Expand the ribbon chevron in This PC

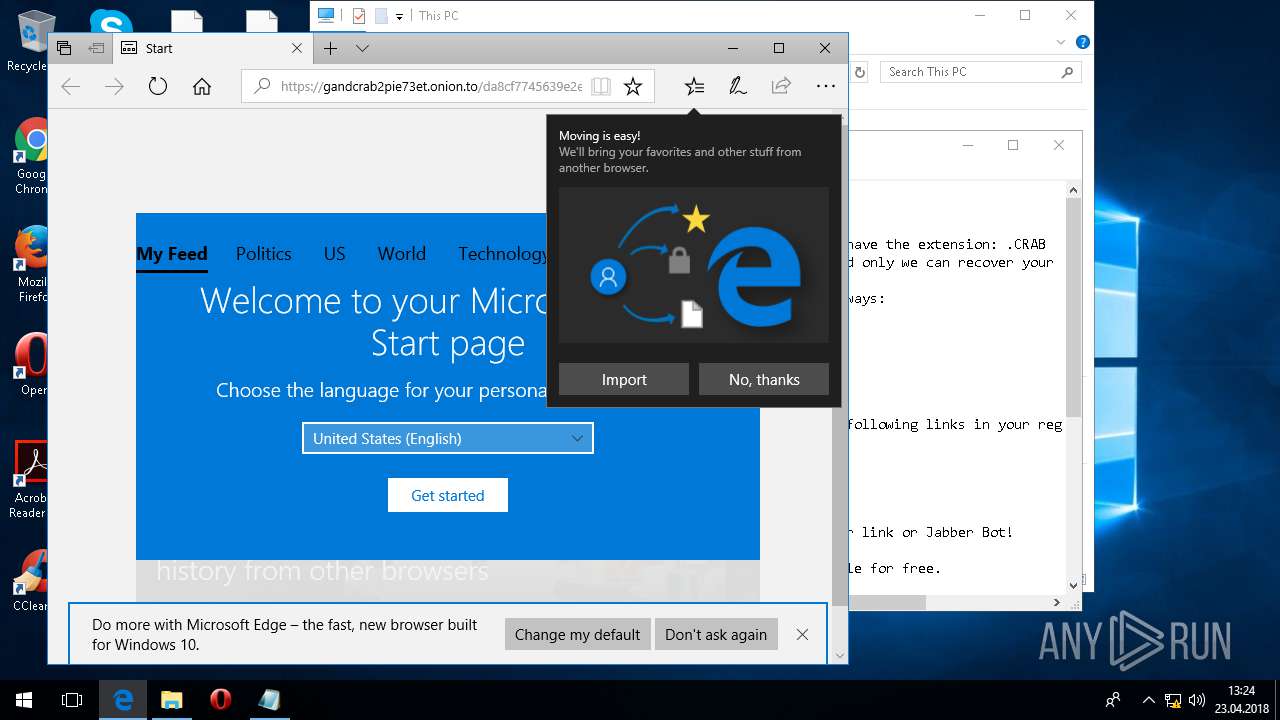point(1061,43)
